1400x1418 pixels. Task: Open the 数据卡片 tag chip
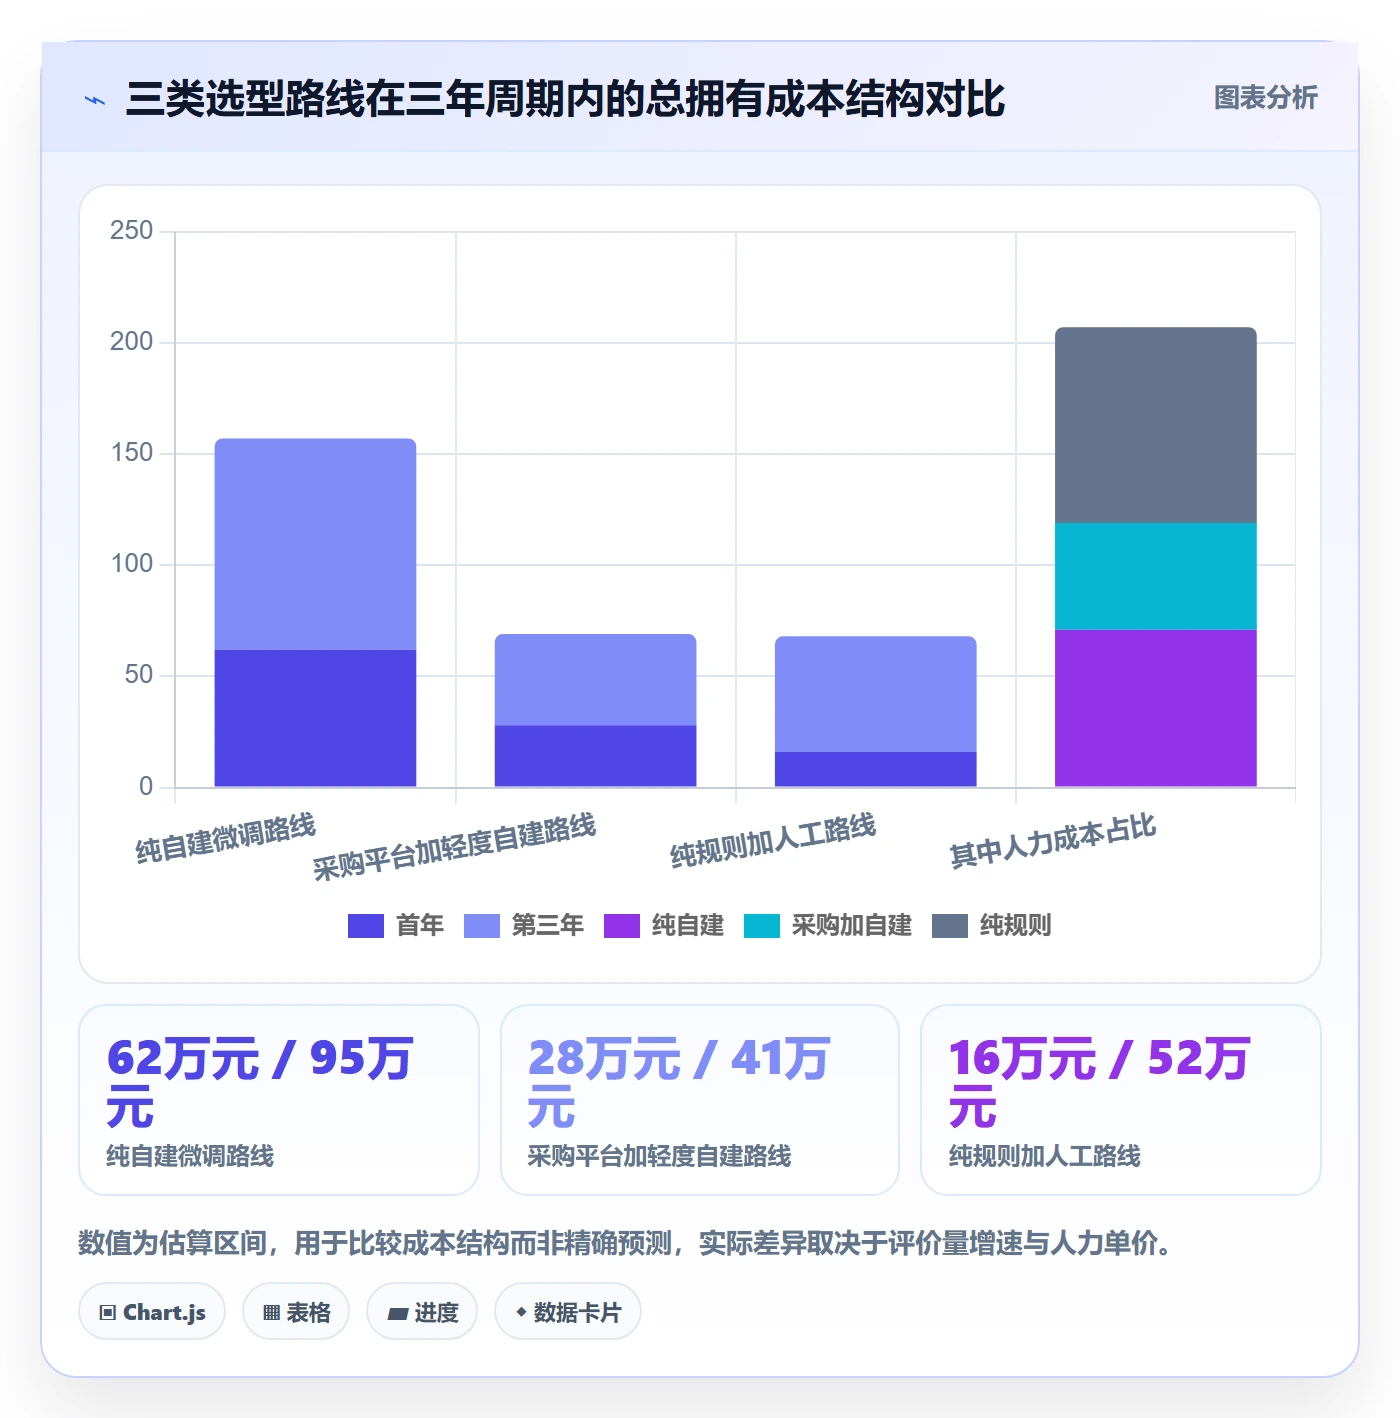tap(568, 1312)
